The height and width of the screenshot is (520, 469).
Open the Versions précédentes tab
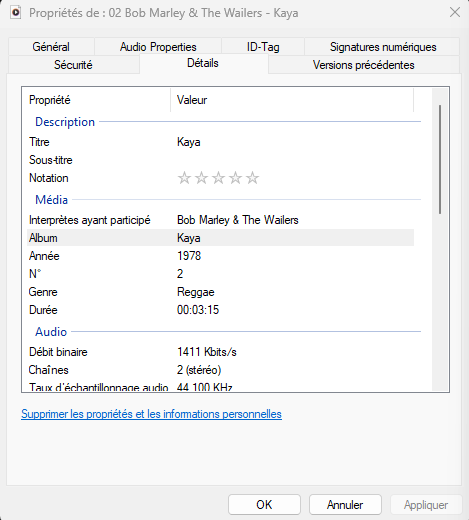(x=363, y=65)
